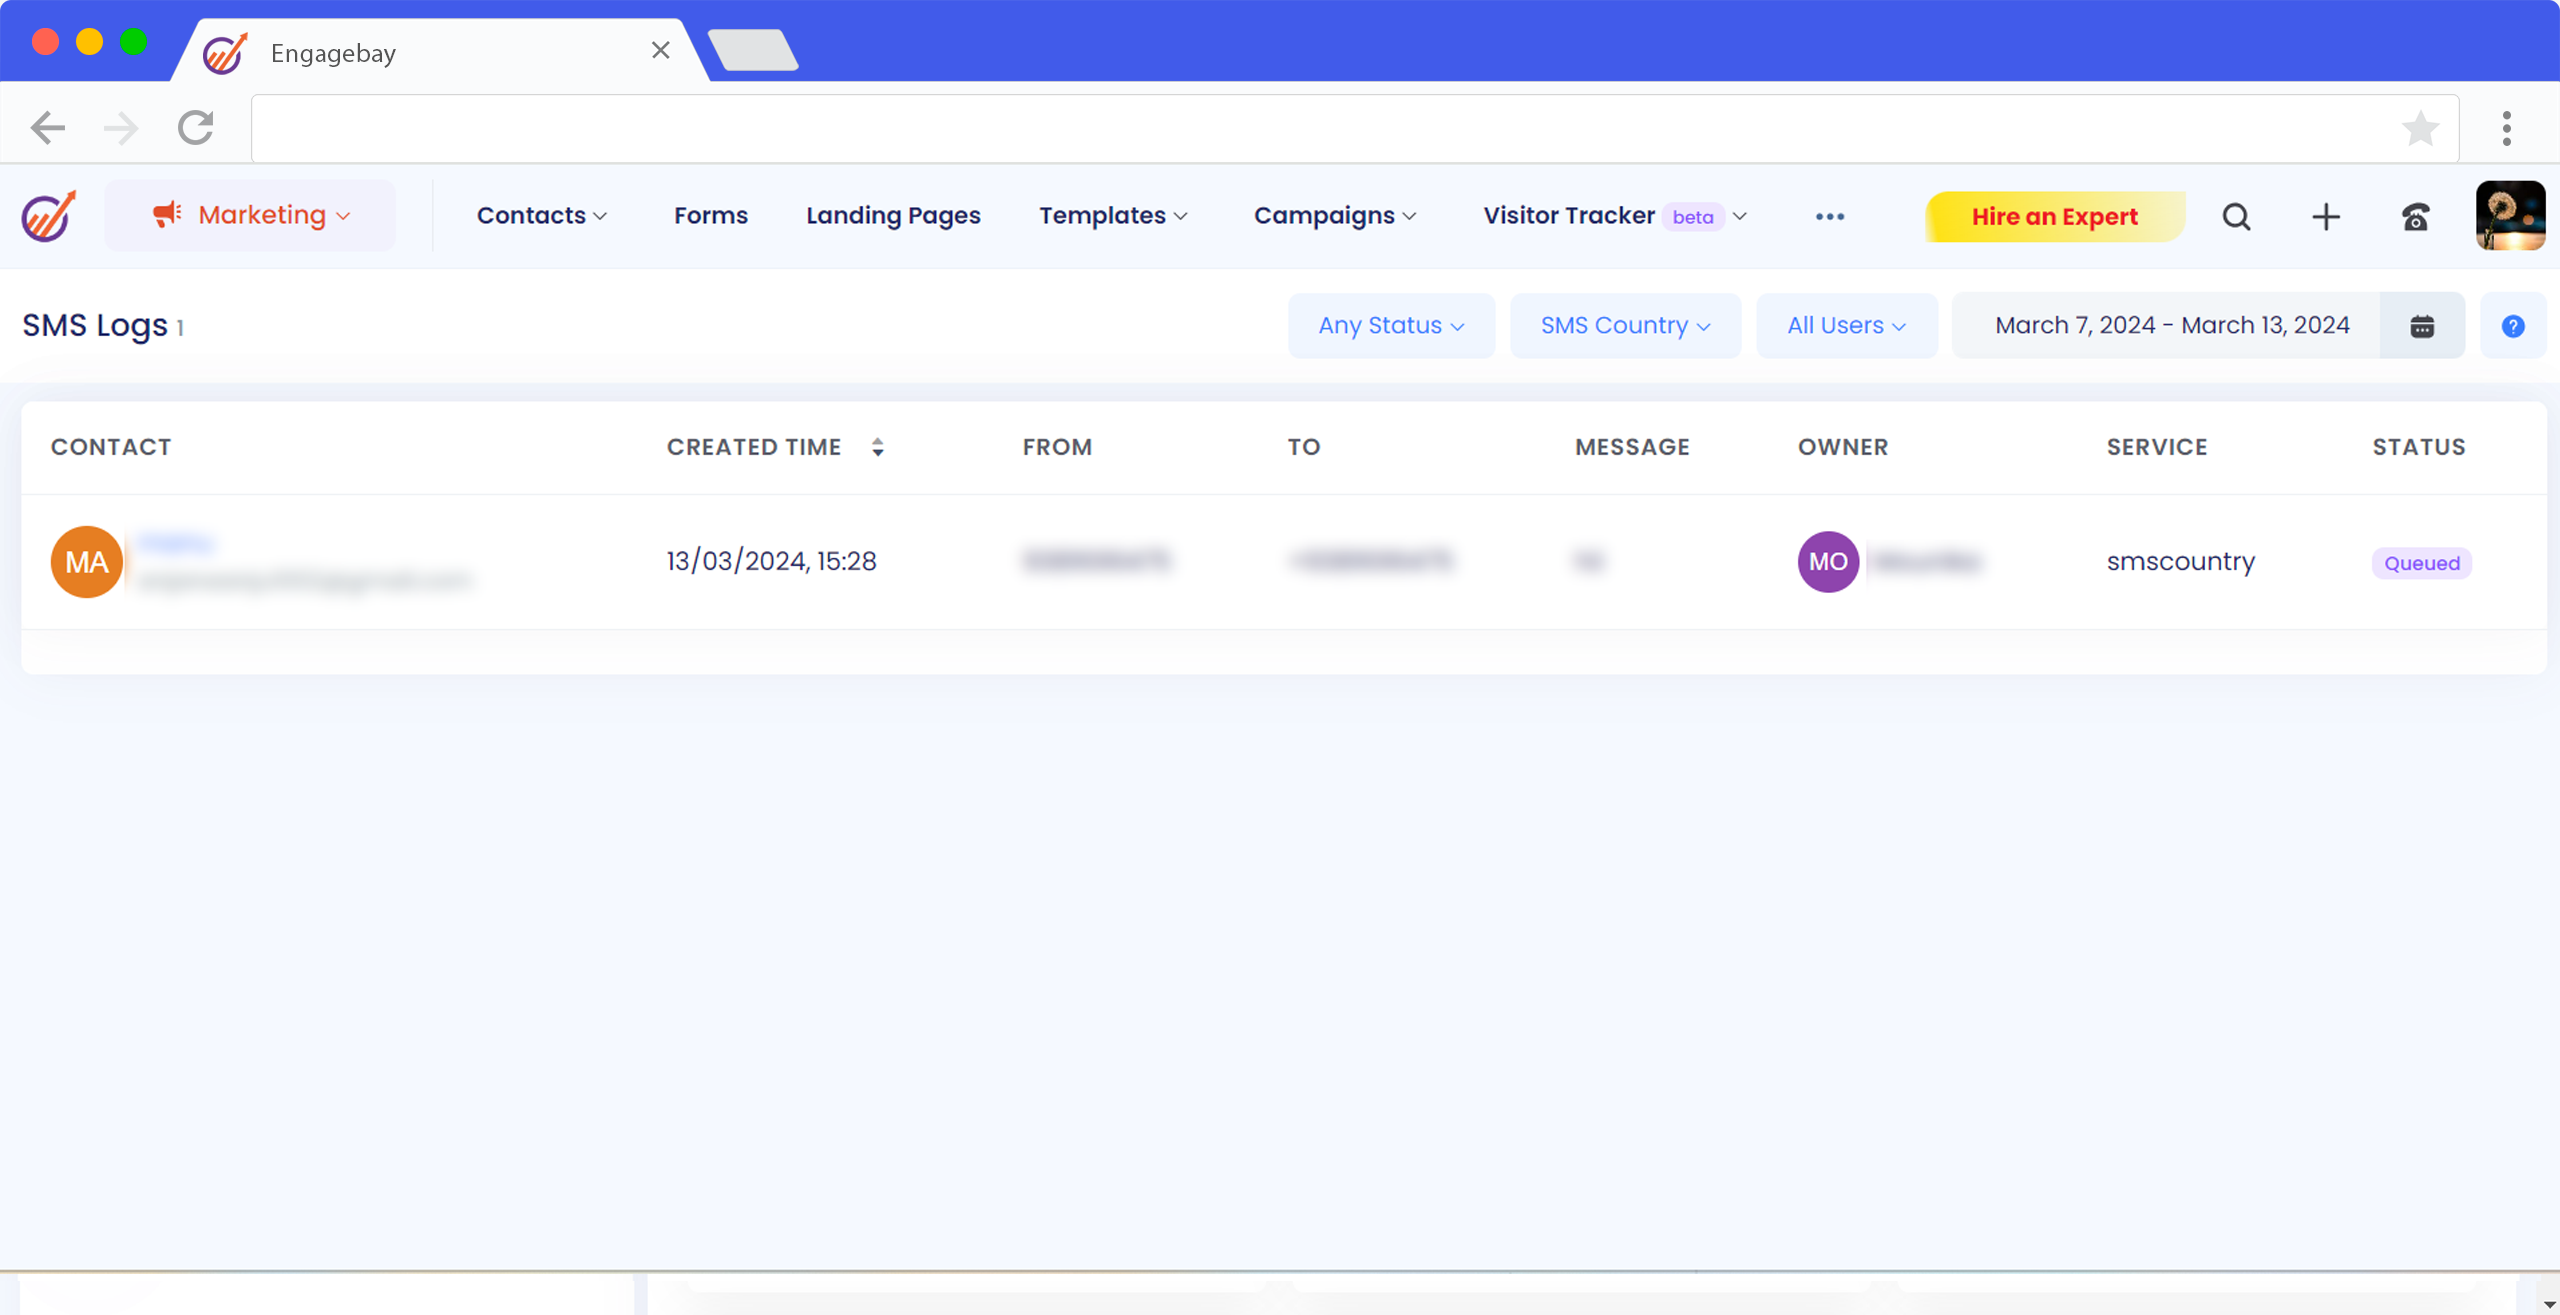The height and width of the screenshot is (1315, 2560).
Task: Open the telephone dialer icon
Action: 2415,217
